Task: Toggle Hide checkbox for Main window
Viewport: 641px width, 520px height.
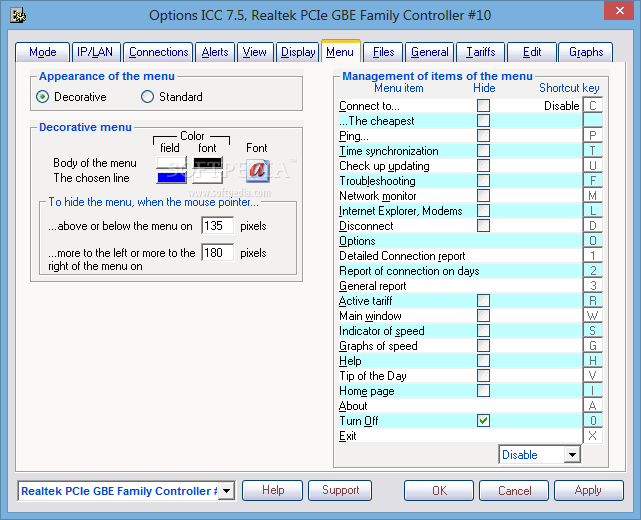Action: coord(483,316)
